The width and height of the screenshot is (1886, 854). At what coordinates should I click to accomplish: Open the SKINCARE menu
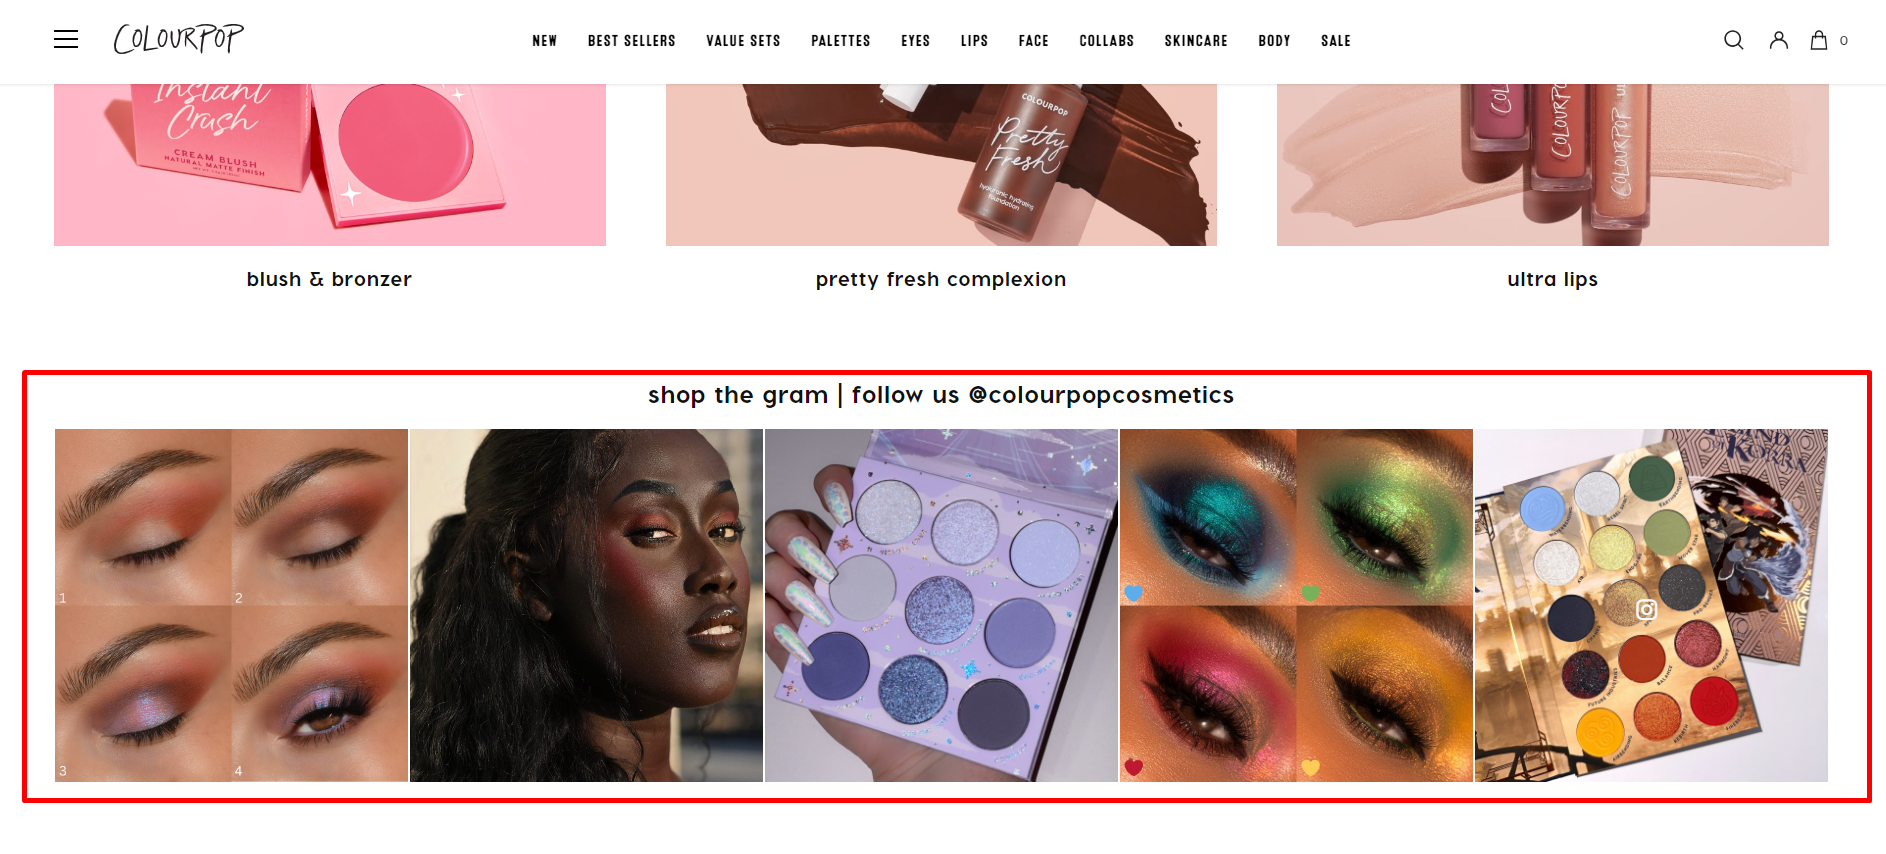pyautogui.click(x=1195, y=41)
